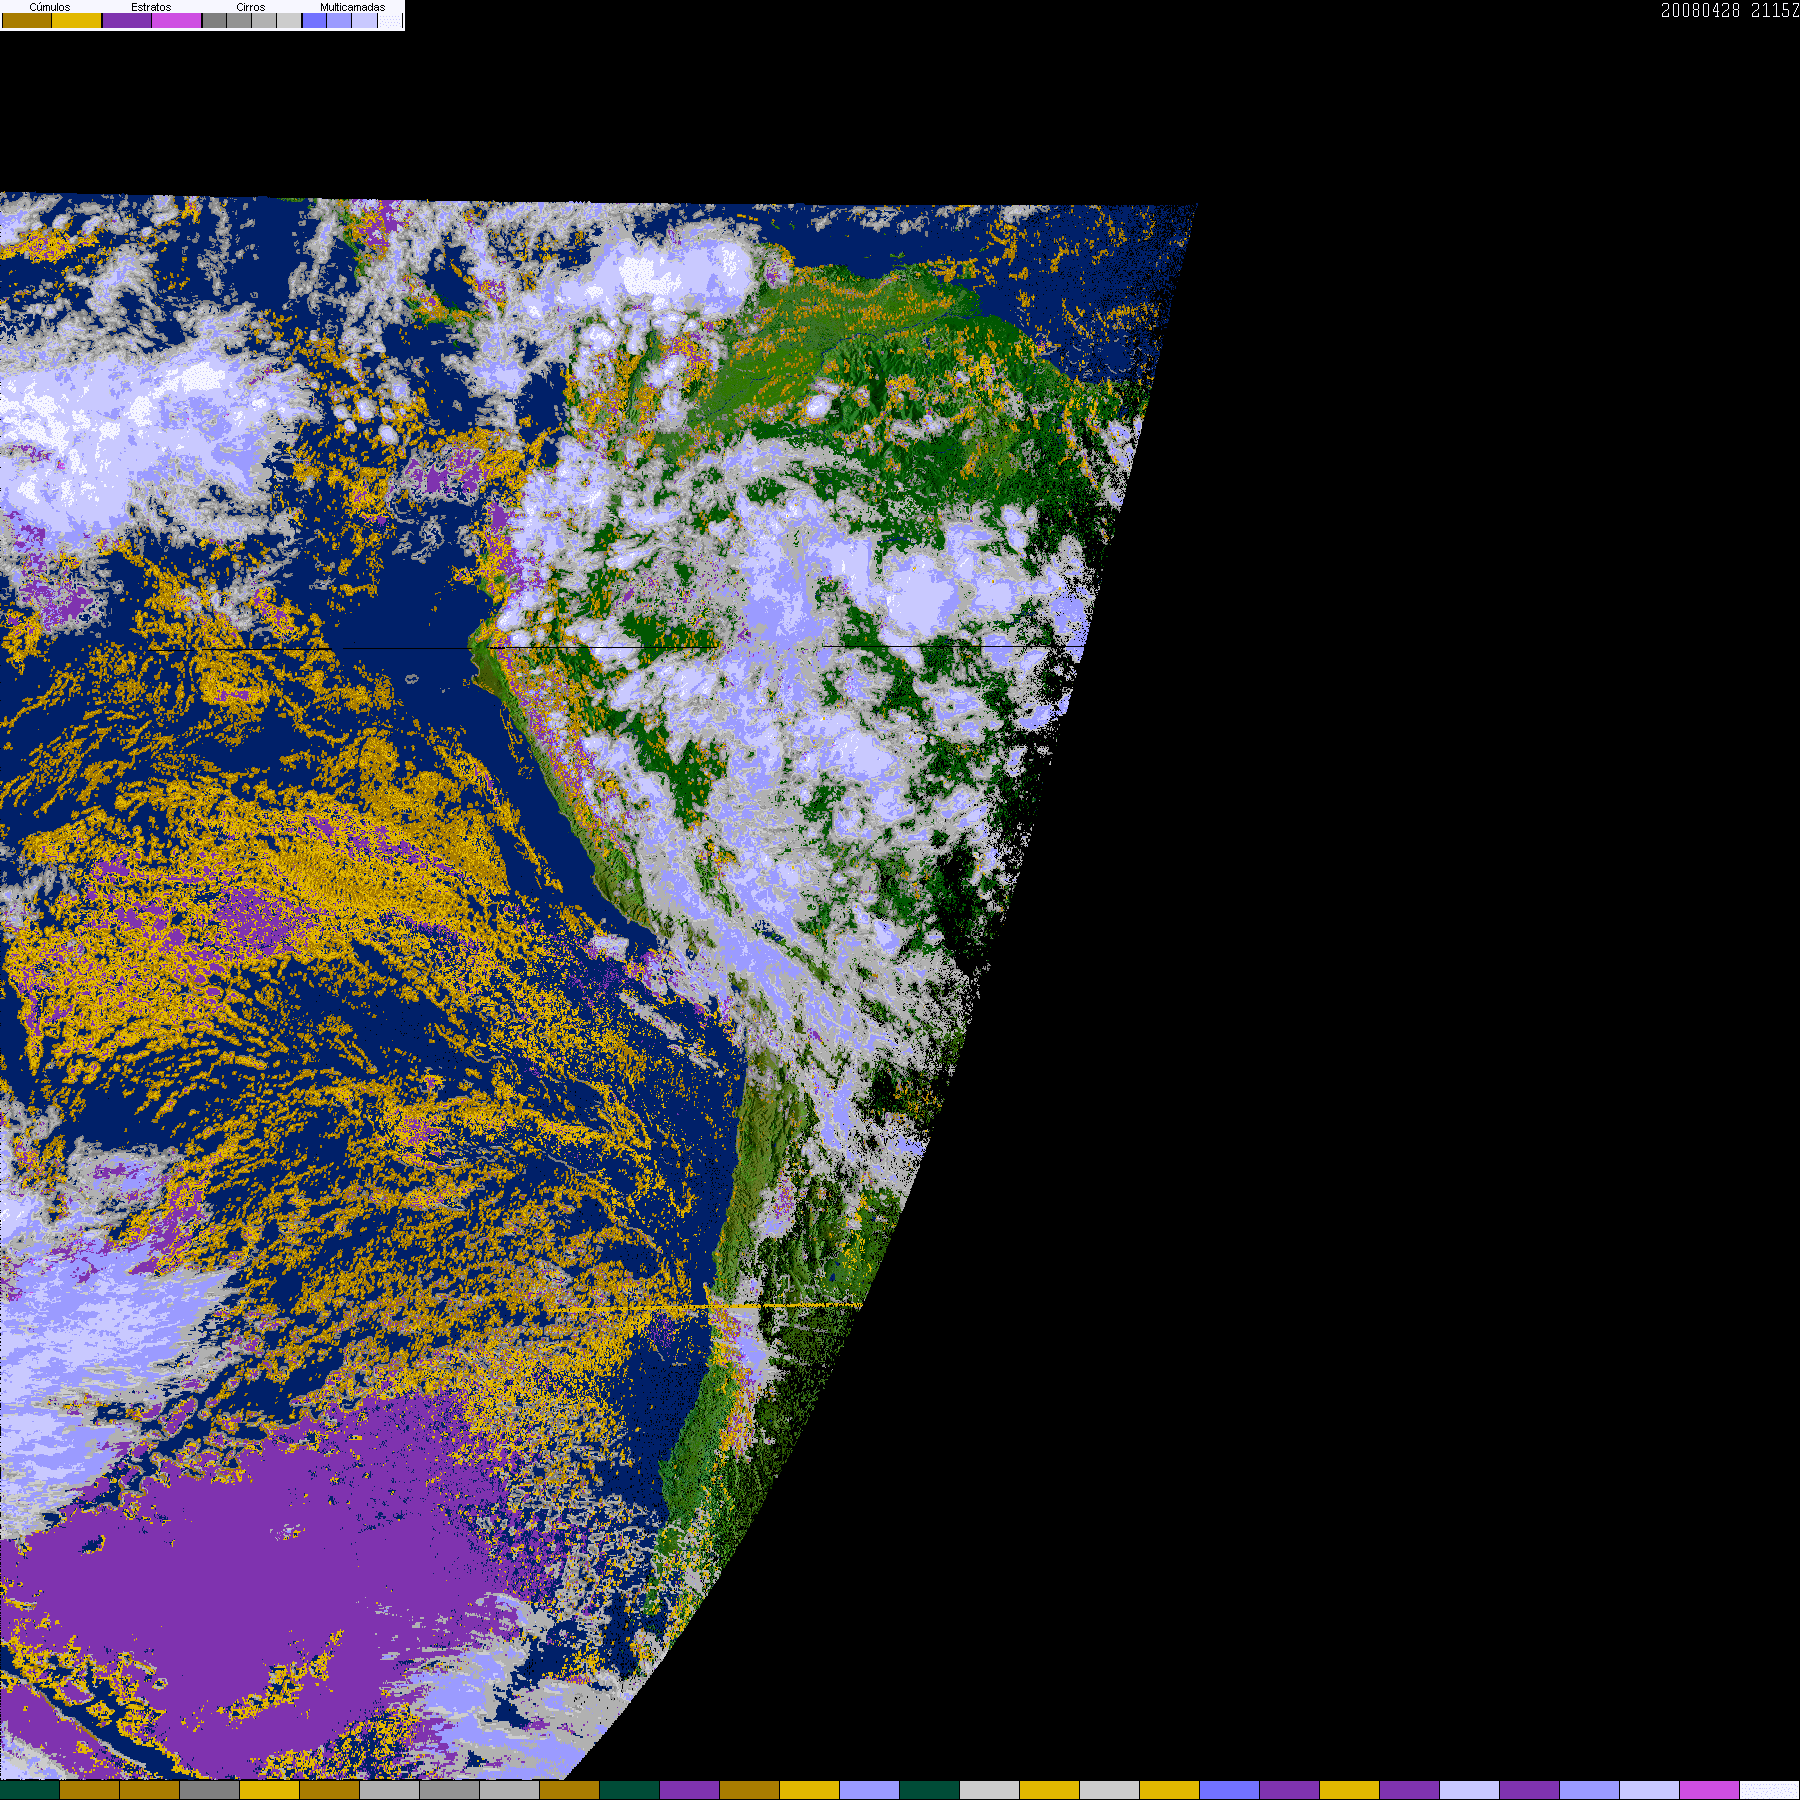
Task: Click the Cúmulos legend label
Action: pos(50,7)
